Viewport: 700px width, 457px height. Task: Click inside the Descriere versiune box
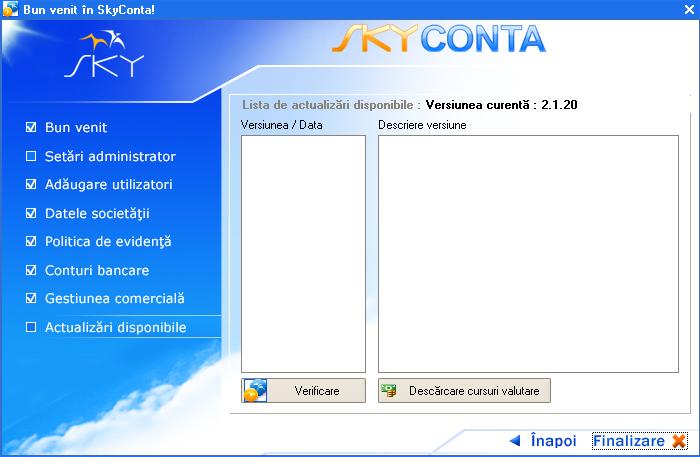coord(529,254)
